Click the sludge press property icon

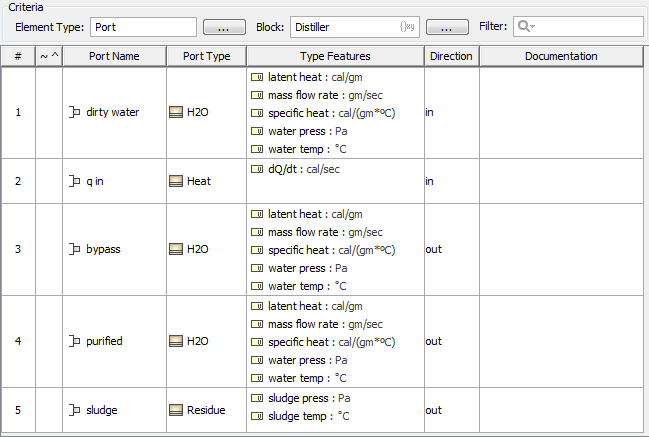[x=256, y=398]
